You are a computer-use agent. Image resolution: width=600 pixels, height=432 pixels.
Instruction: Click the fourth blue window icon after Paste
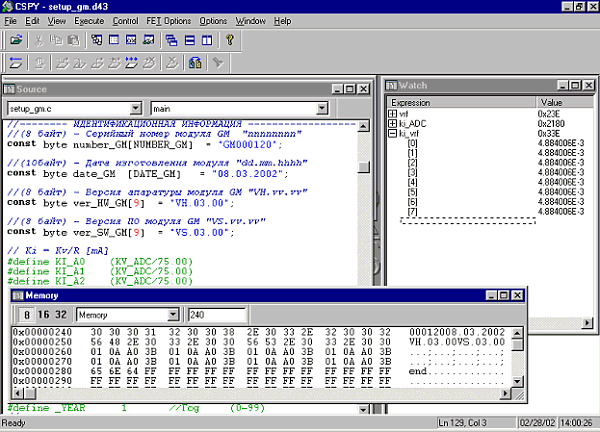148,40
